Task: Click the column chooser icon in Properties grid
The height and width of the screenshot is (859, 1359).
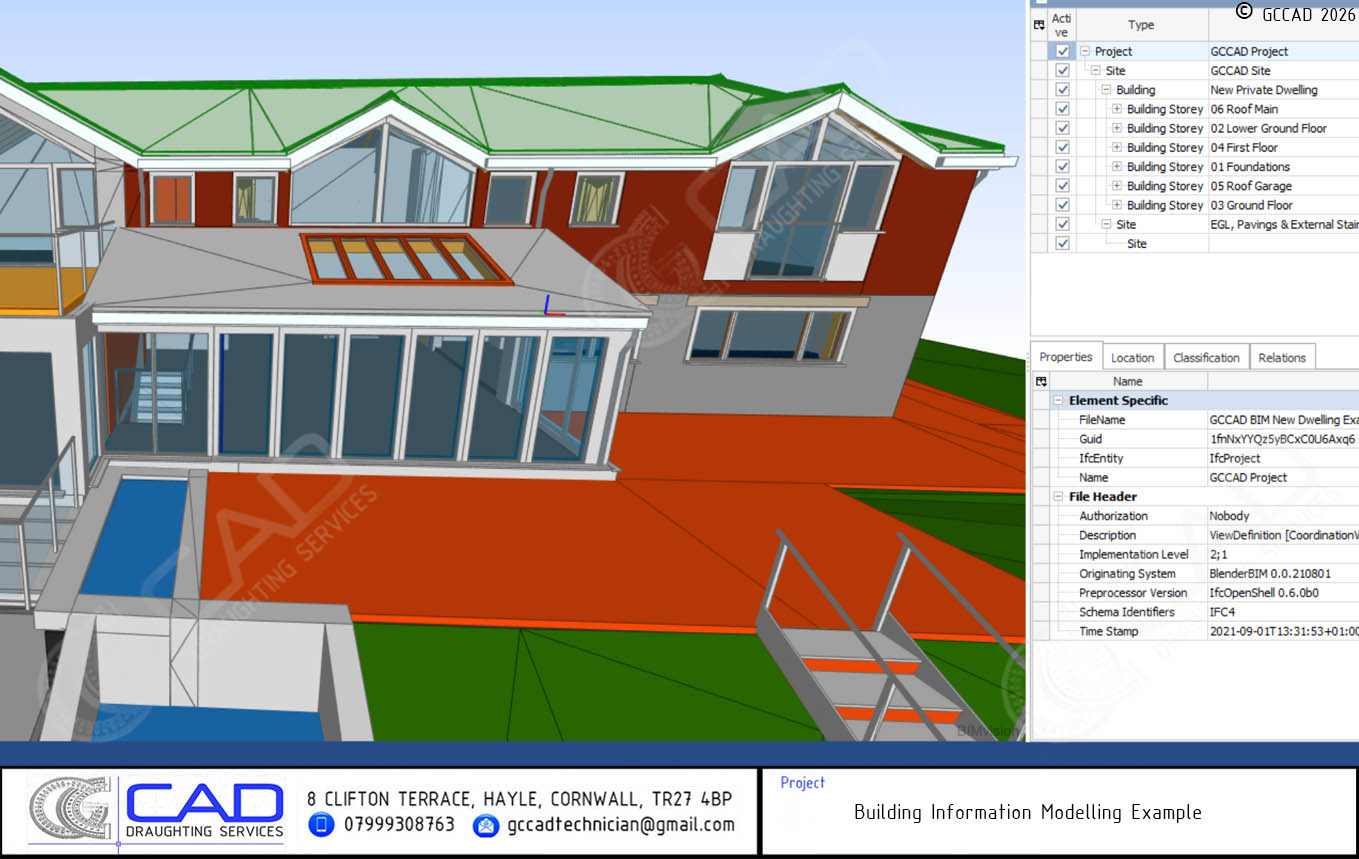Action: click(1041, 381)
